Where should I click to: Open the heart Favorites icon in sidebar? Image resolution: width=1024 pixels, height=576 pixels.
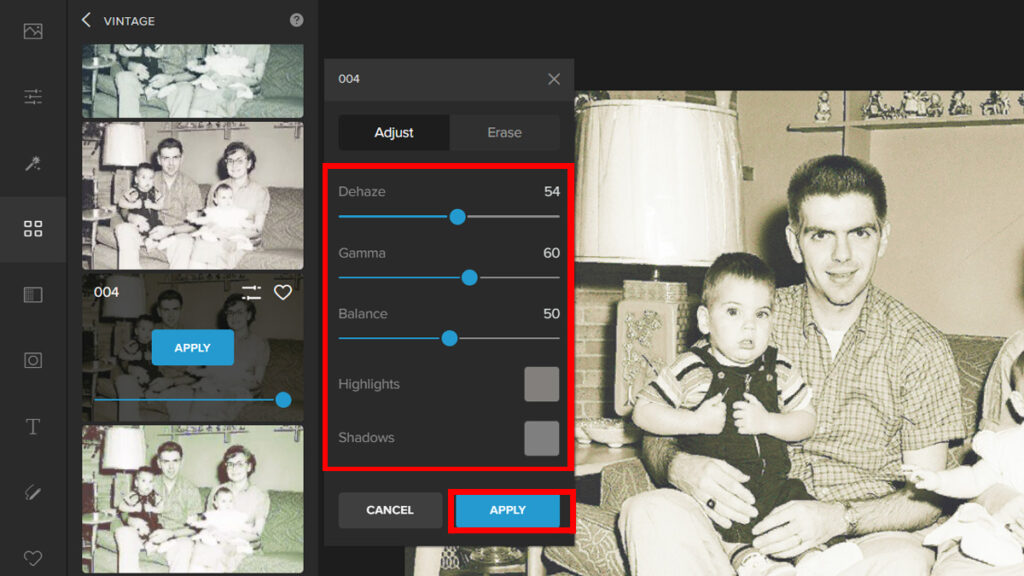[33, 557]
